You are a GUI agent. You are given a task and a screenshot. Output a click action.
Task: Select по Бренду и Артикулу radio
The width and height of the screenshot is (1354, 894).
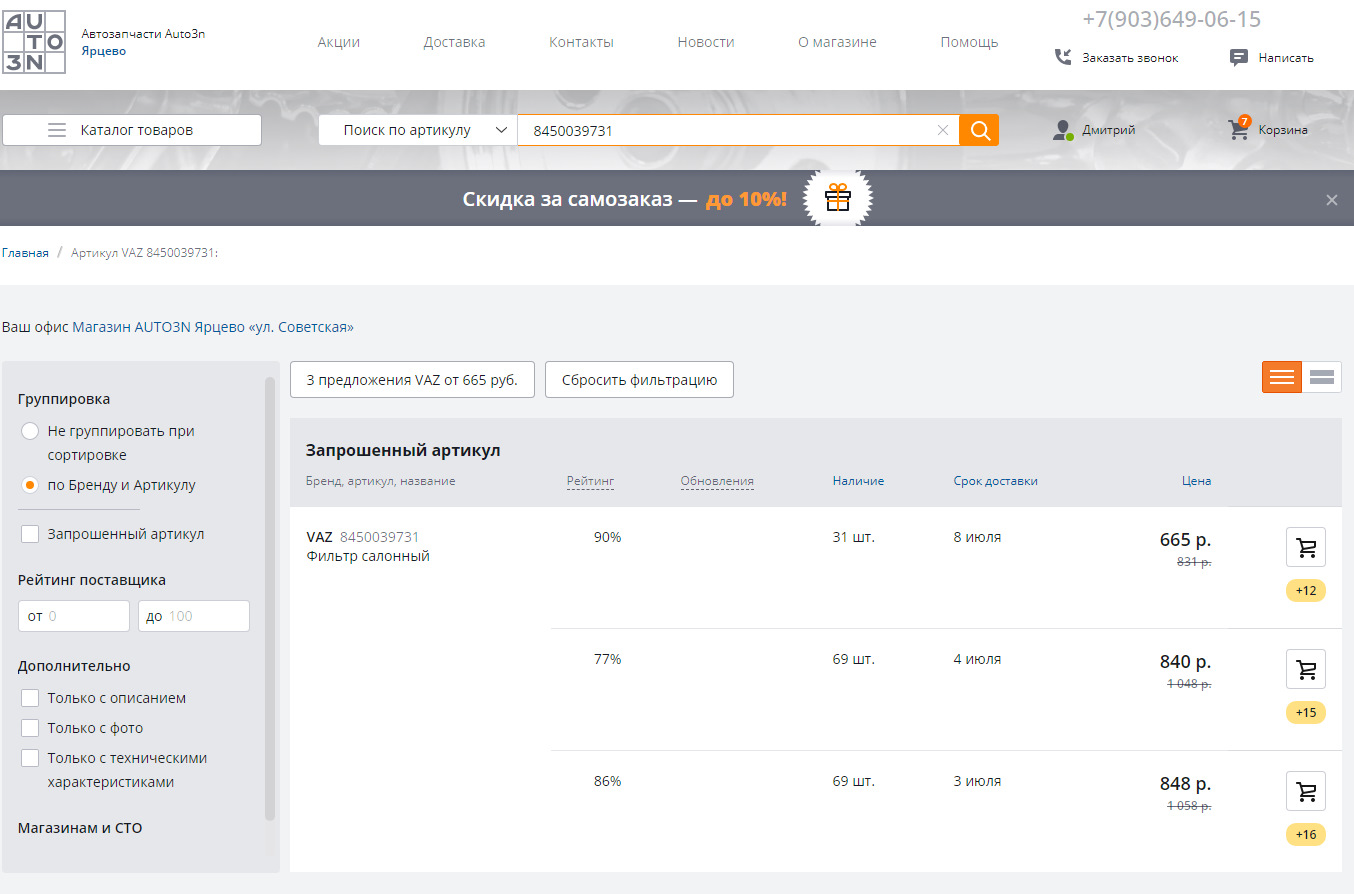[x=30, y=485]
